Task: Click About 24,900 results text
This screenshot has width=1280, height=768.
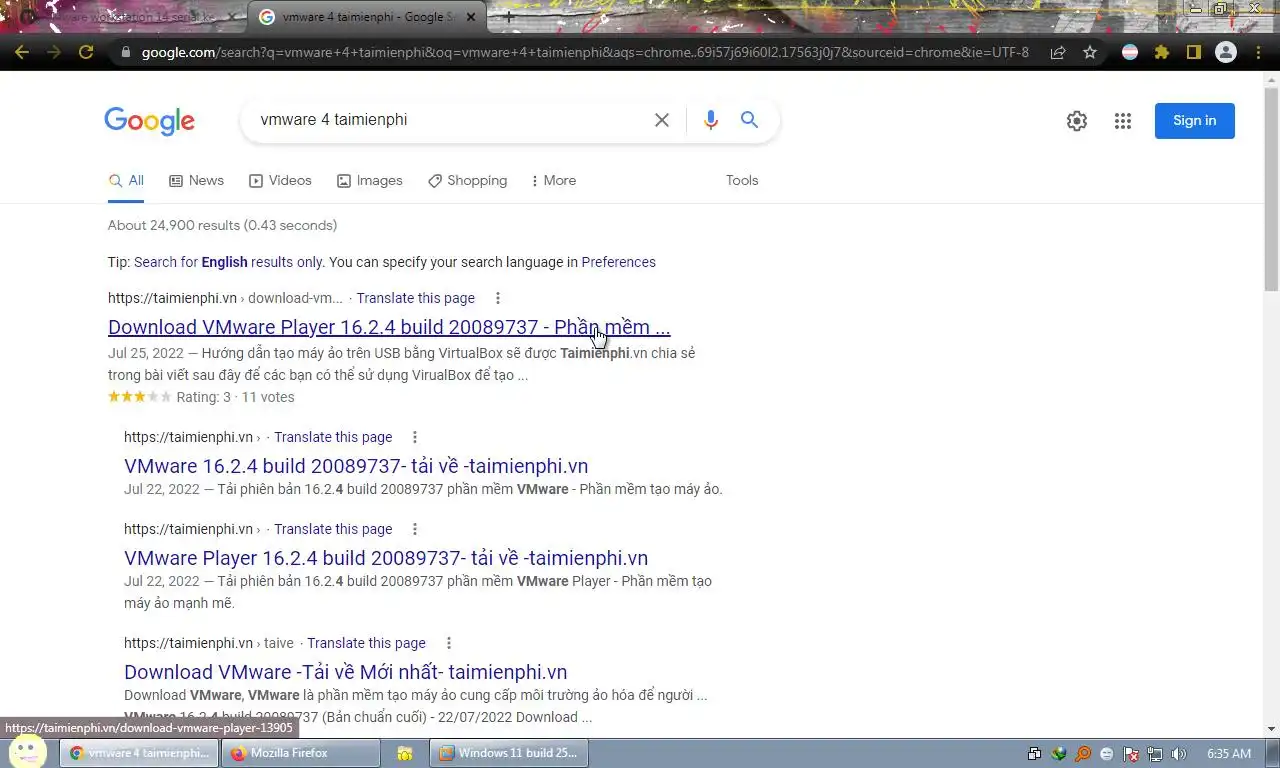Action: point(222,225)
